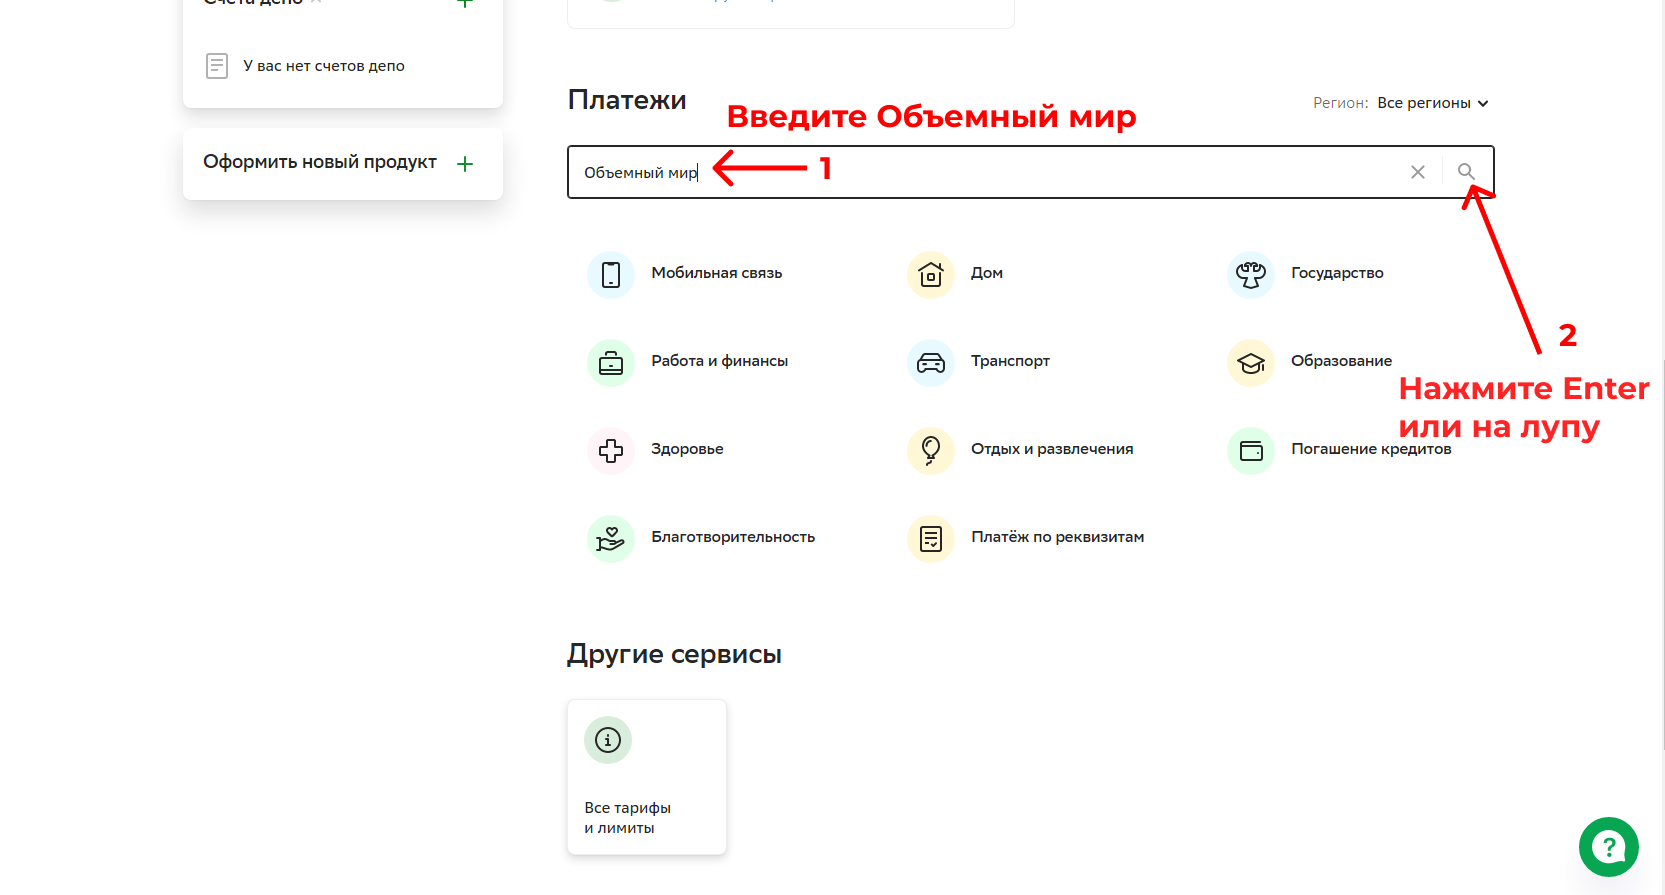1665x895 pixels.
Task: Click the Государство emblem icon
Action: 1251,274
